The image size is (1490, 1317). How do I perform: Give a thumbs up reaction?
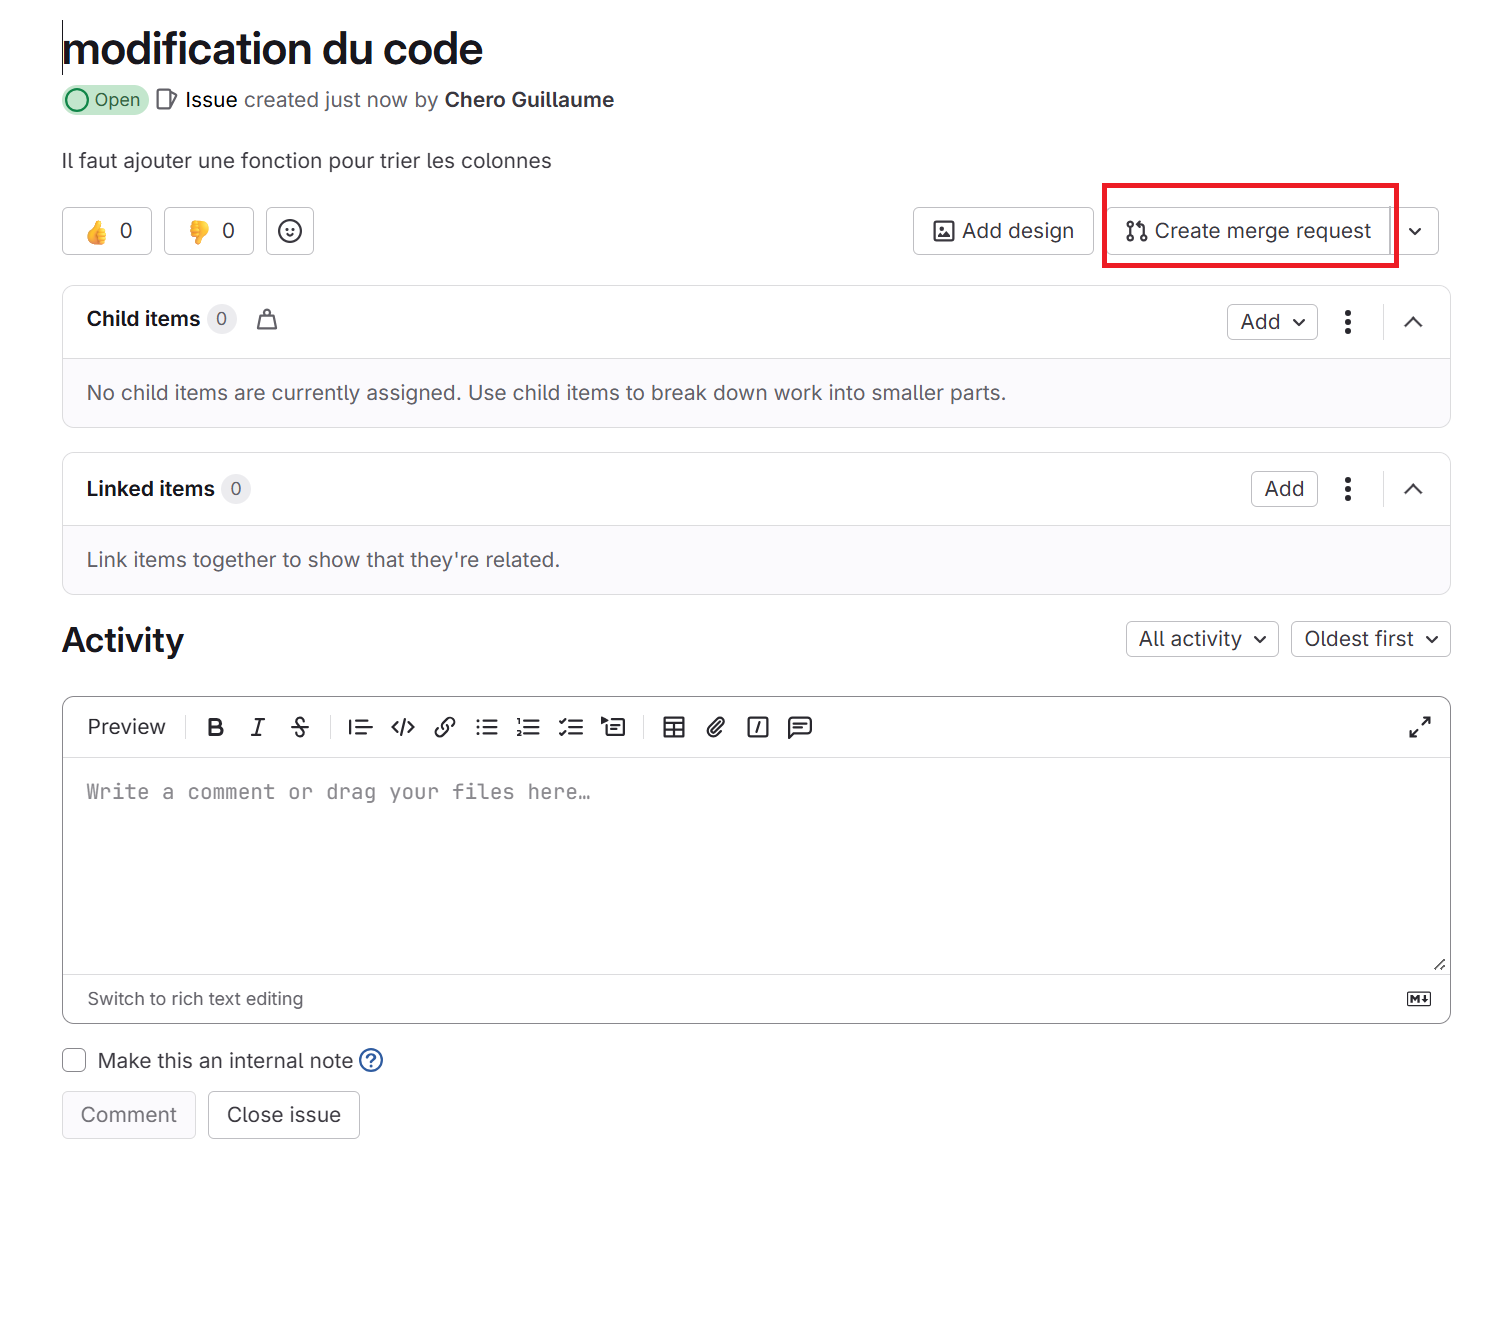[x=107, y=231]
